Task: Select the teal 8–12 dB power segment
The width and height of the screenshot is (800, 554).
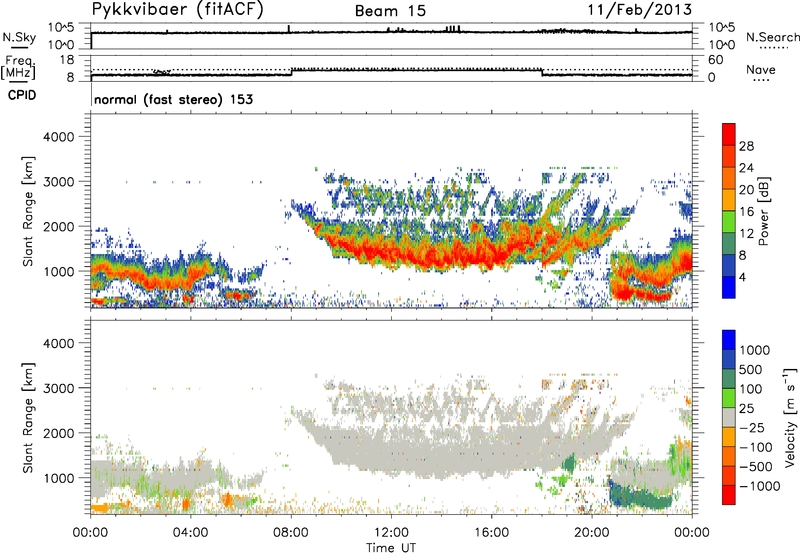Action: coord(729,244)
